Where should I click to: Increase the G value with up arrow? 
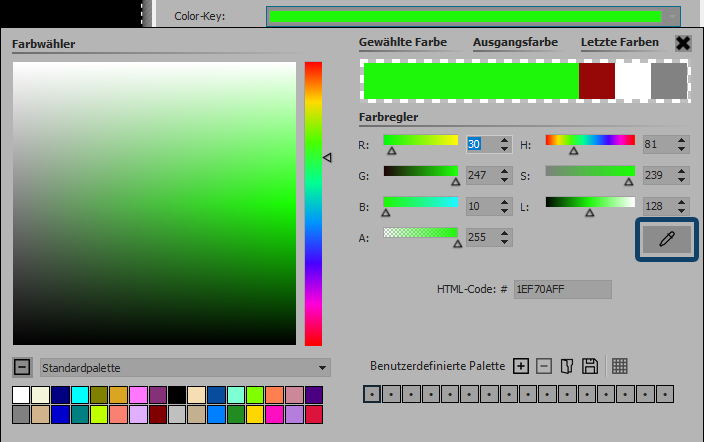point(505,172)
